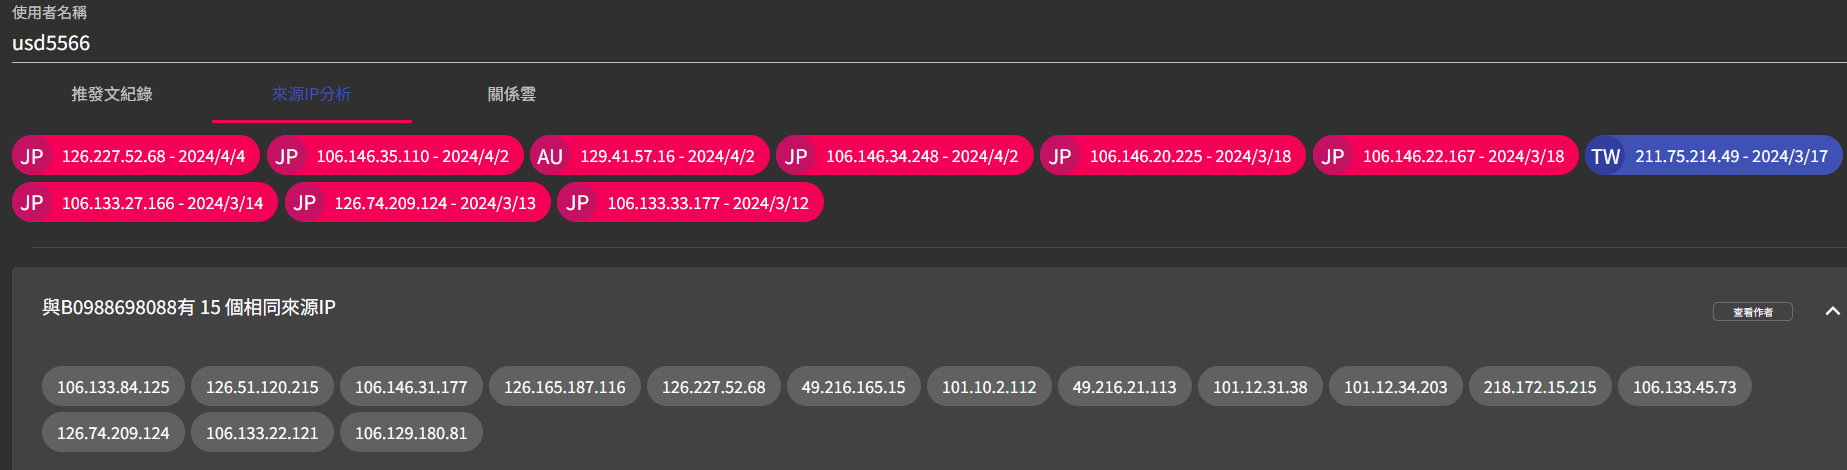Select the gray 106.133.84.125 IP chip
Image resolution: width=1847 pixels, height=470 pixels.
(x=113, y=387)
